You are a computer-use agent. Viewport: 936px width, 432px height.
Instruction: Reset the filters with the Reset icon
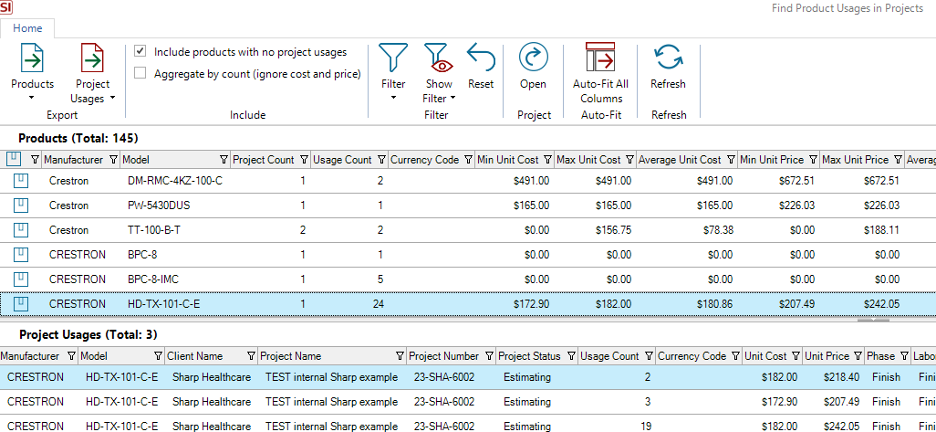point(481,58)
